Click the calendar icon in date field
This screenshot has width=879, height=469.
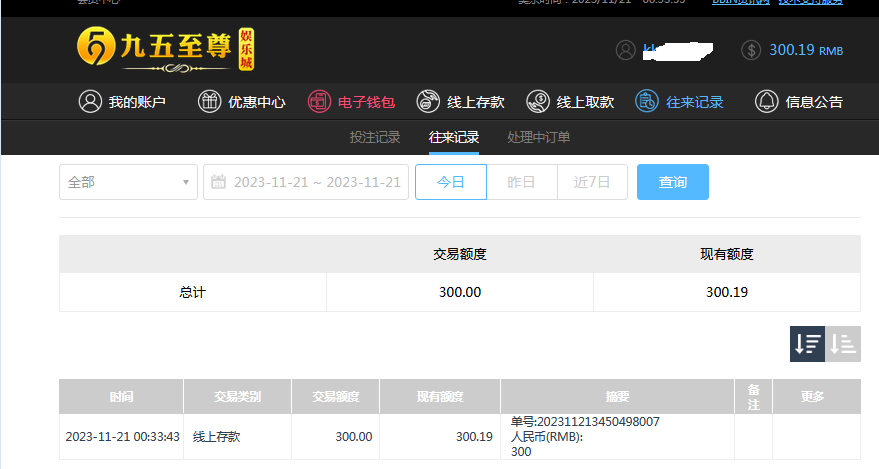point(219,182)
